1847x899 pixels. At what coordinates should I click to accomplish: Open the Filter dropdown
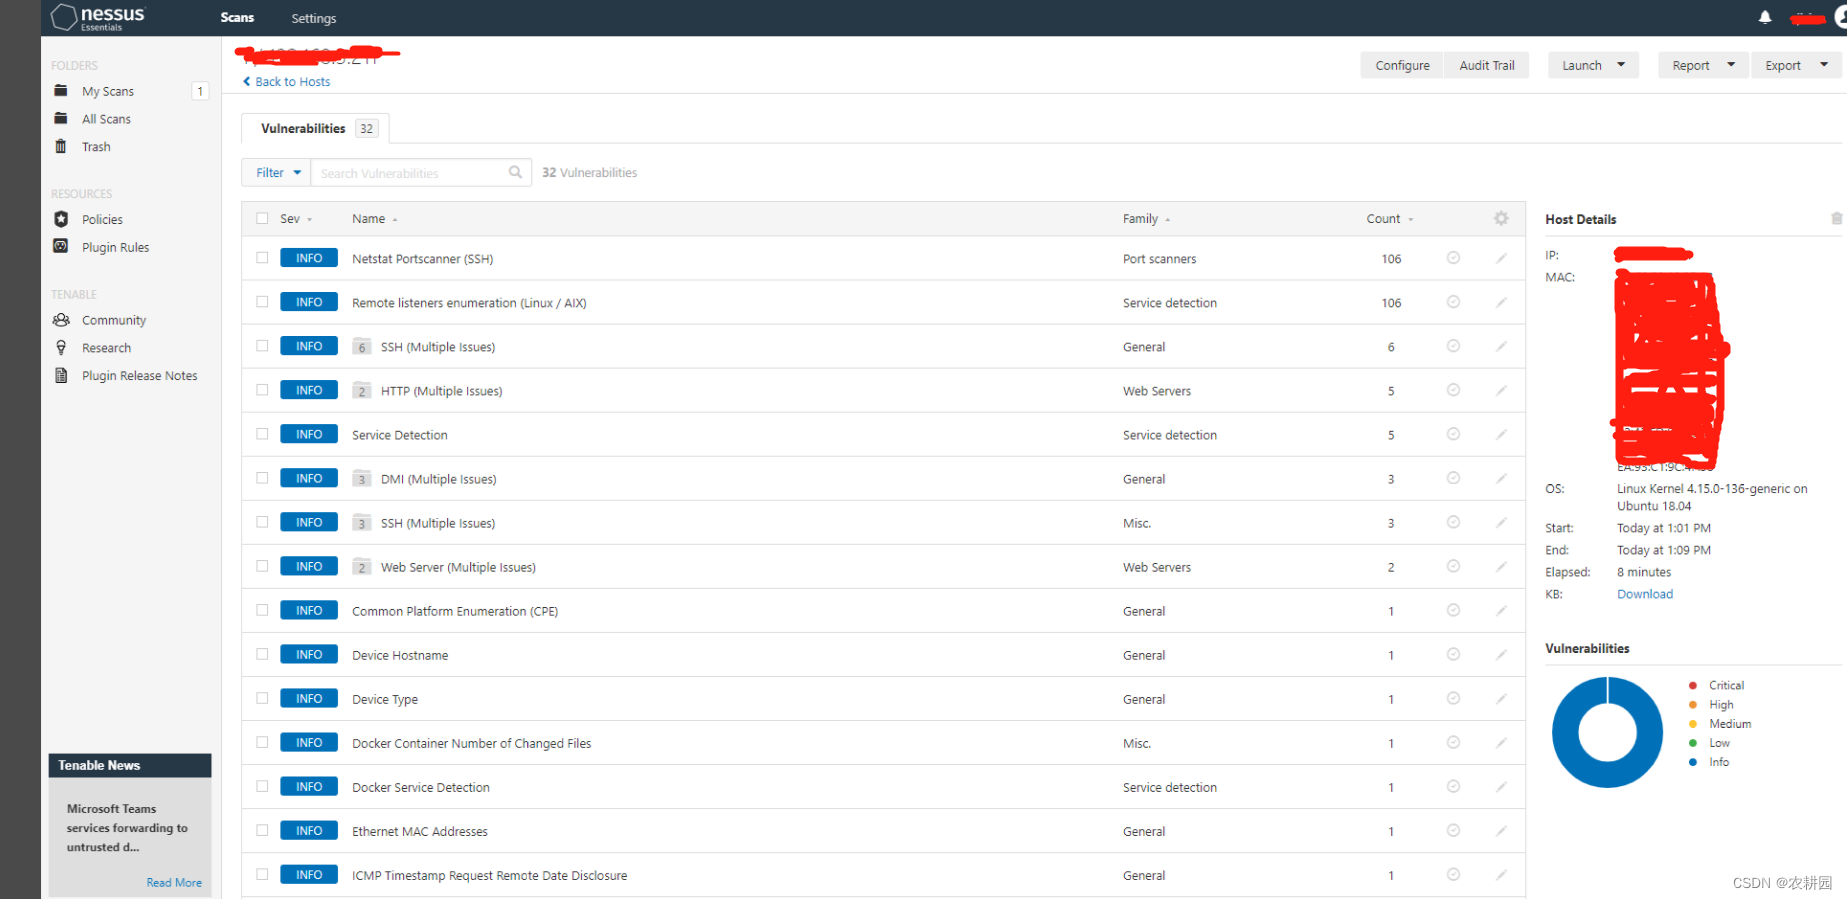pos(277,172)
